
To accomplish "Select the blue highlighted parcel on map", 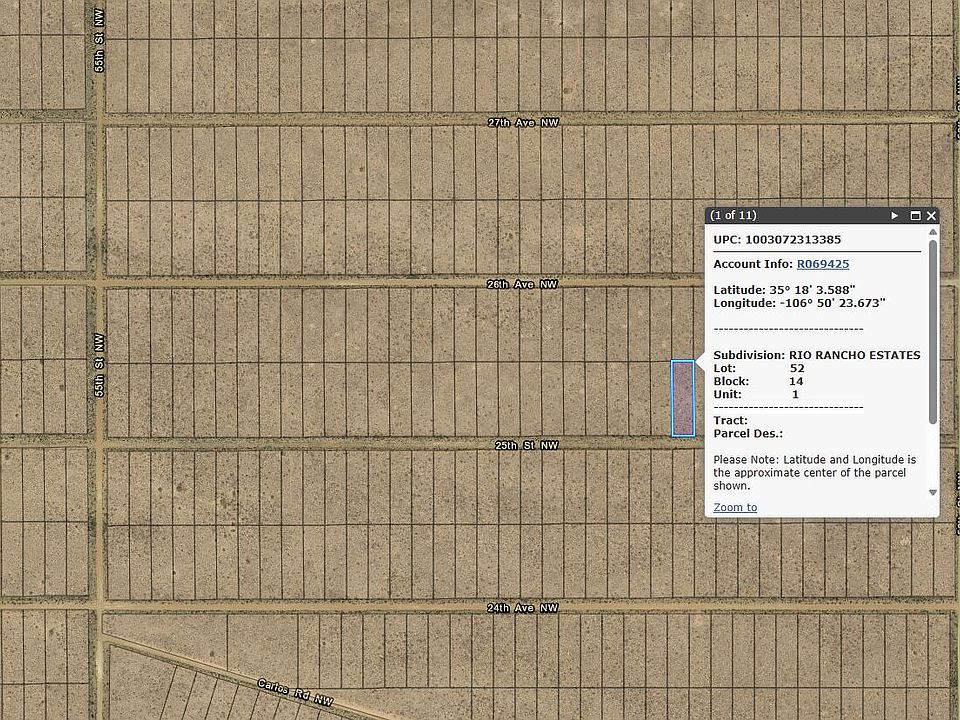I will pos(683,398).
